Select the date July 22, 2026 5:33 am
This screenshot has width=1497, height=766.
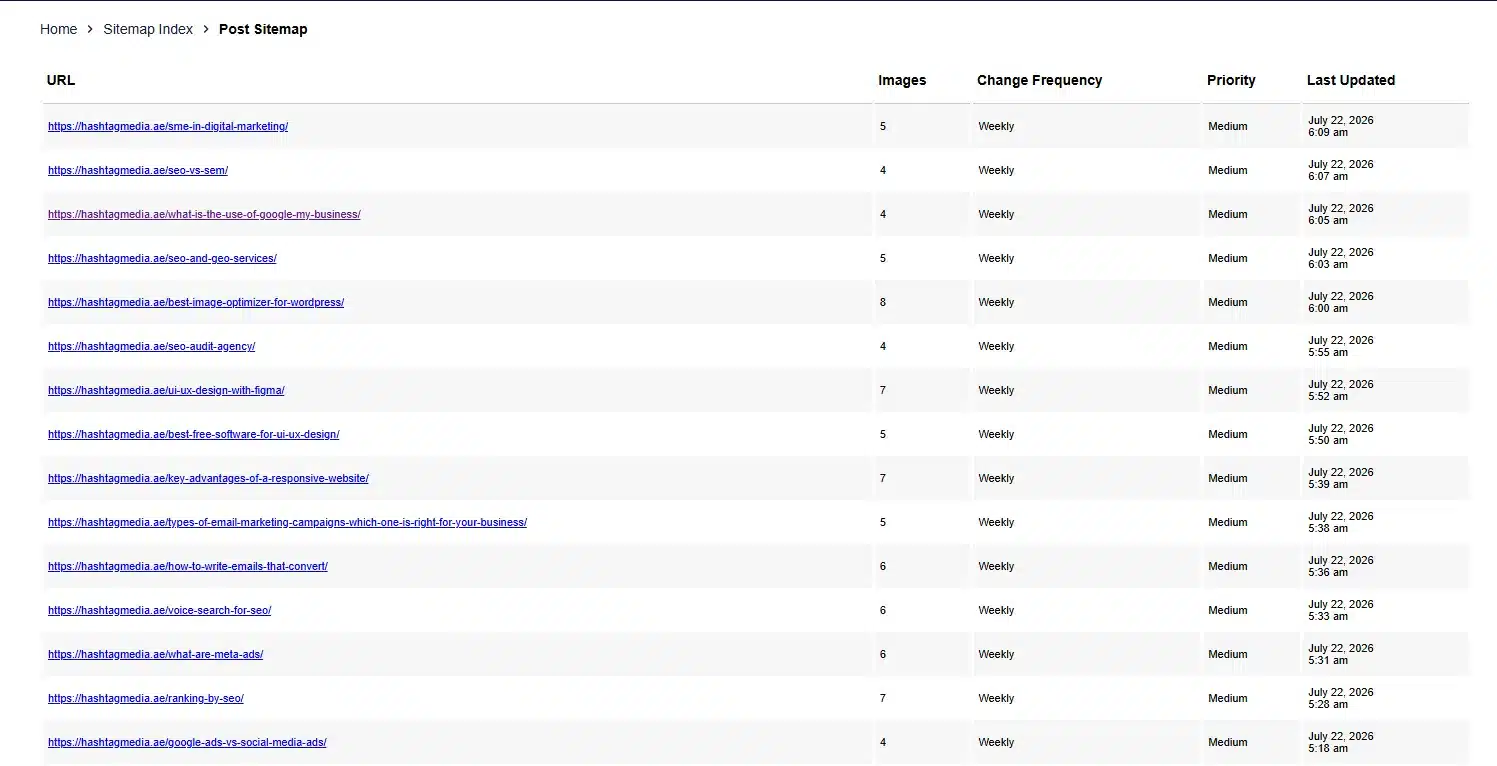[1341, 610]
